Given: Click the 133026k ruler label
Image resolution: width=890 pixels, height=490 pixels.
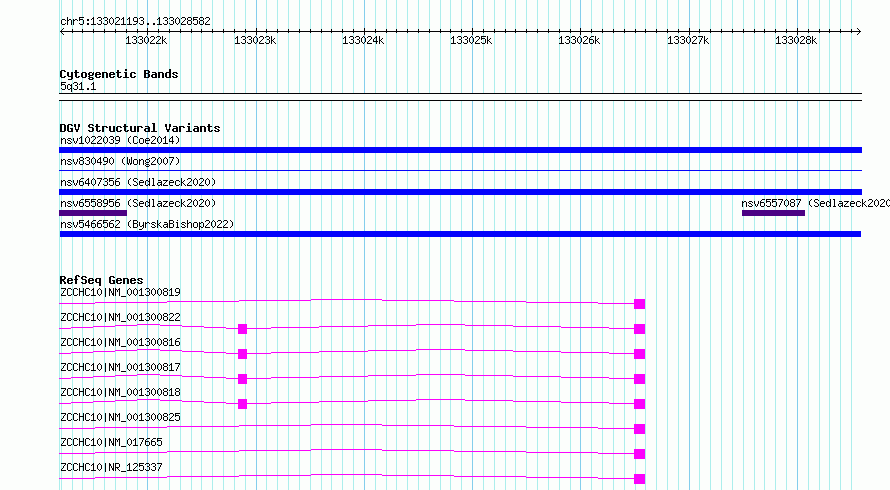Looking at the screenshot, I should (579, 40).
